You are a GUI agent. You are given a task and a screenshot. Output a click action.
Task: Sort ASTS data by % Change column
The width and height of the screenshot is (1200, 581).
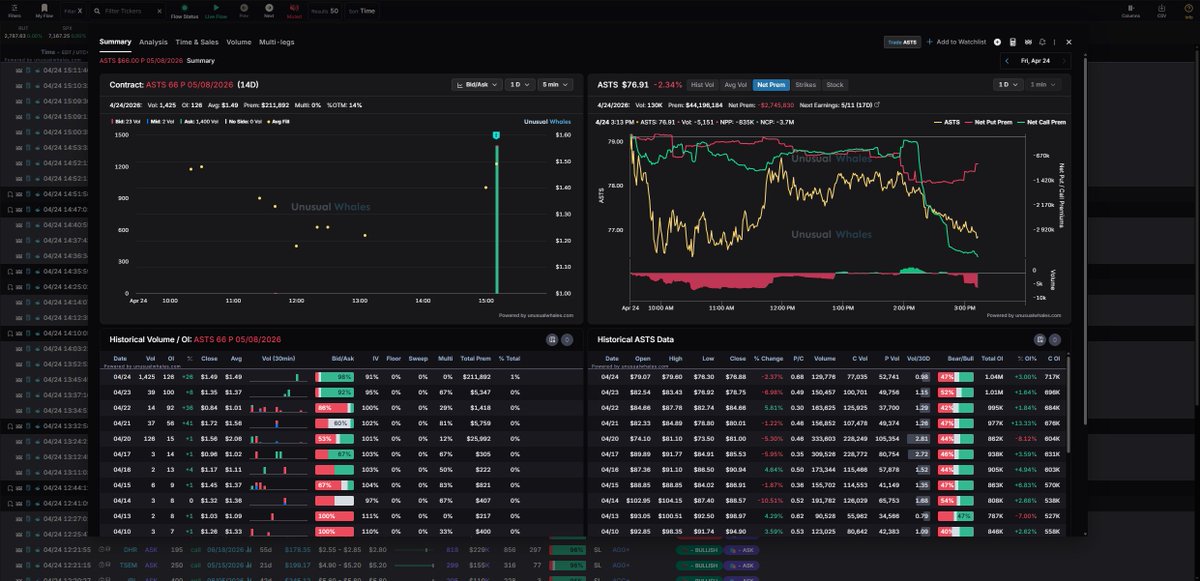tap(769, 358)
